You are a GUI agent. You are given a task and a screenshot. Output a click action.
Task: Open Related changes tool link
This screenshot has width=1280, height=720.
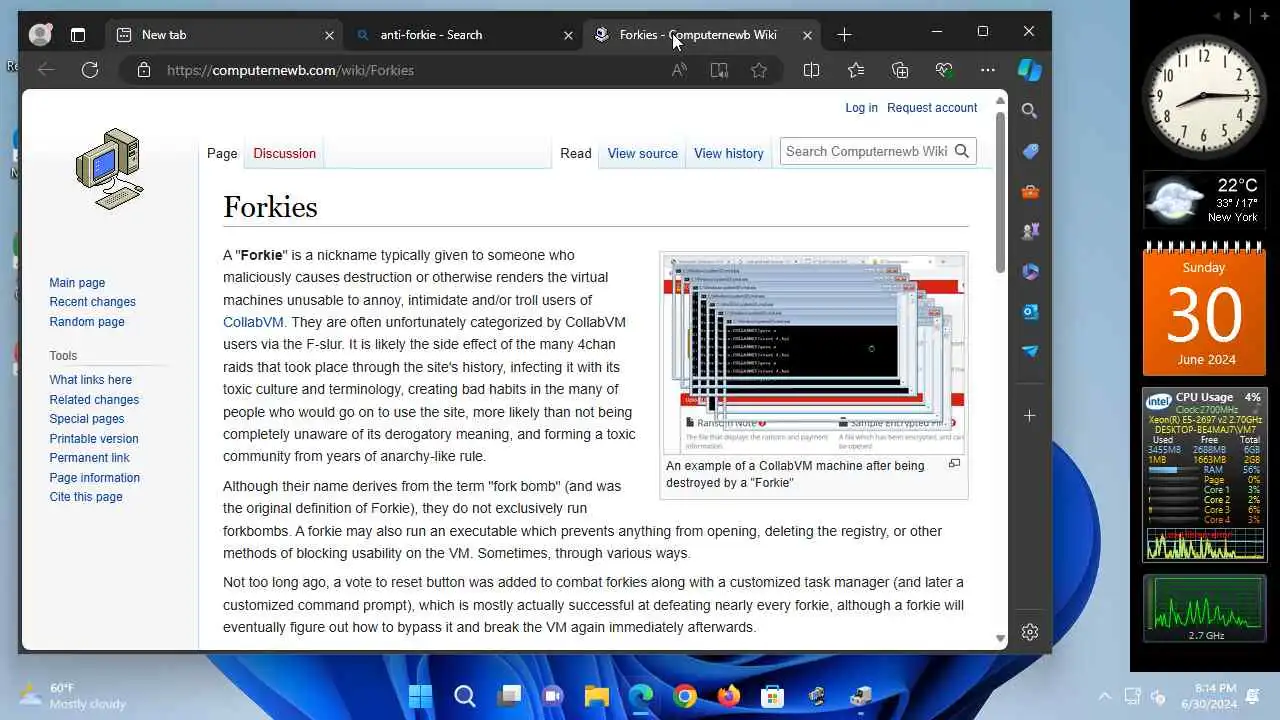(94, 400)
